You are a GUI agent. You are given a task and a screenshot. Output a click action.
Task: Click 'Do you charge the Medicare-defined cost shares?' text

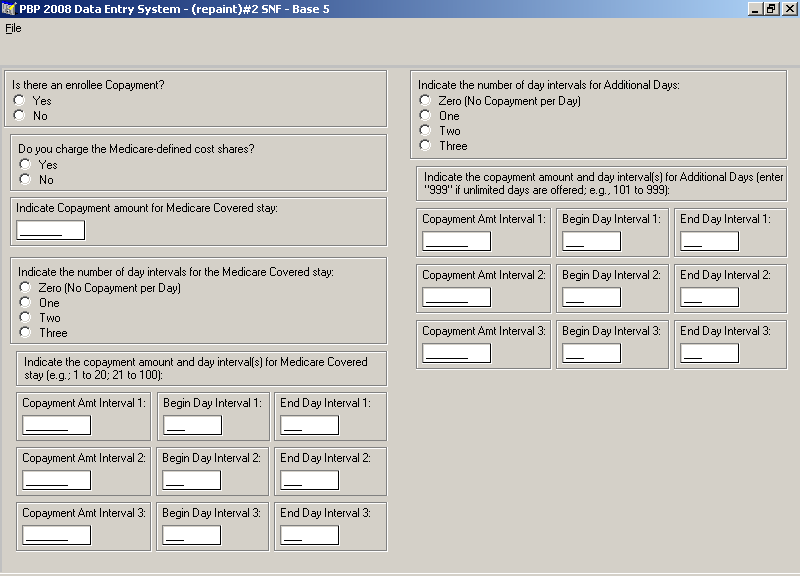point(136,149)
